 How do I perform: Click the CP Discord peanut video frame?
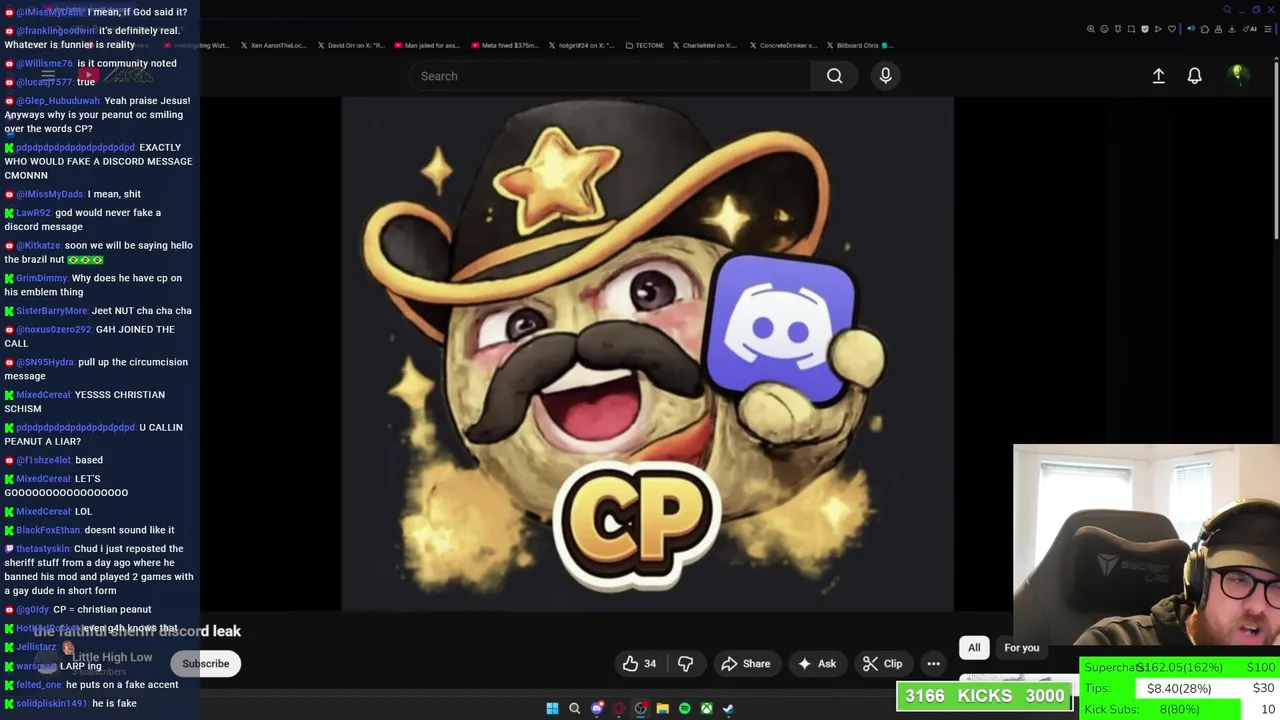click(647, 354)
